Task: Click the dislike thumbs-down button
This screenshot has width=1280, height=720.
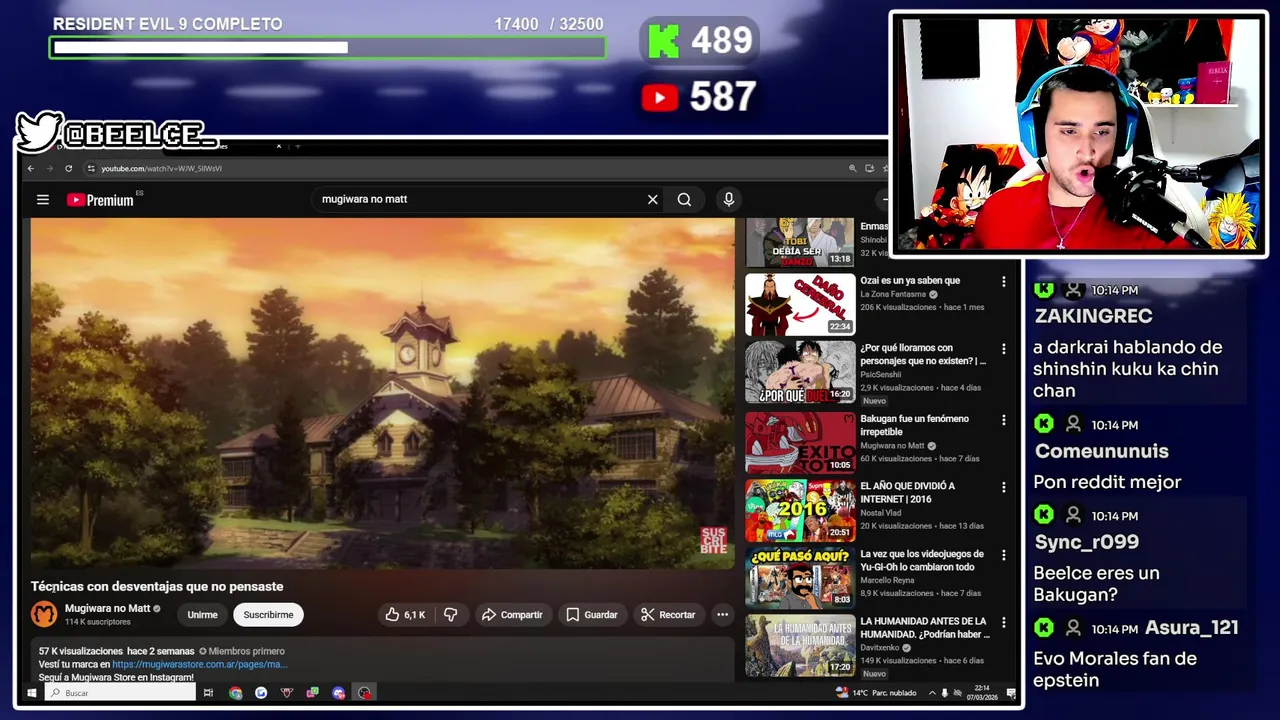Action: (x=450, y=615)
